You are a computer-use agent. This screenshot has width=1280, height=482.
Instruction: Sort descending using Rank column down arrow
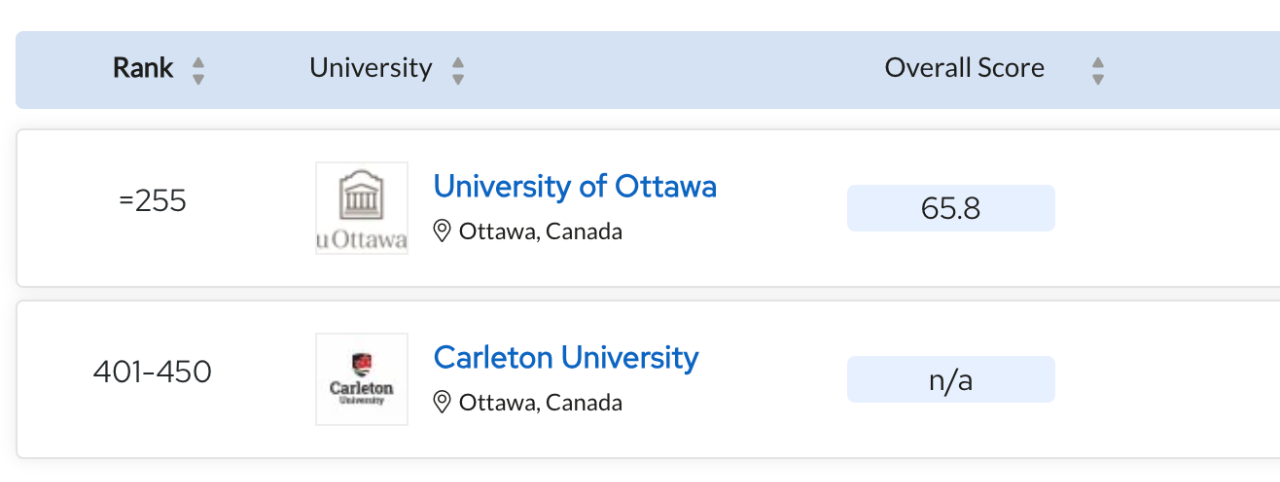198,79
